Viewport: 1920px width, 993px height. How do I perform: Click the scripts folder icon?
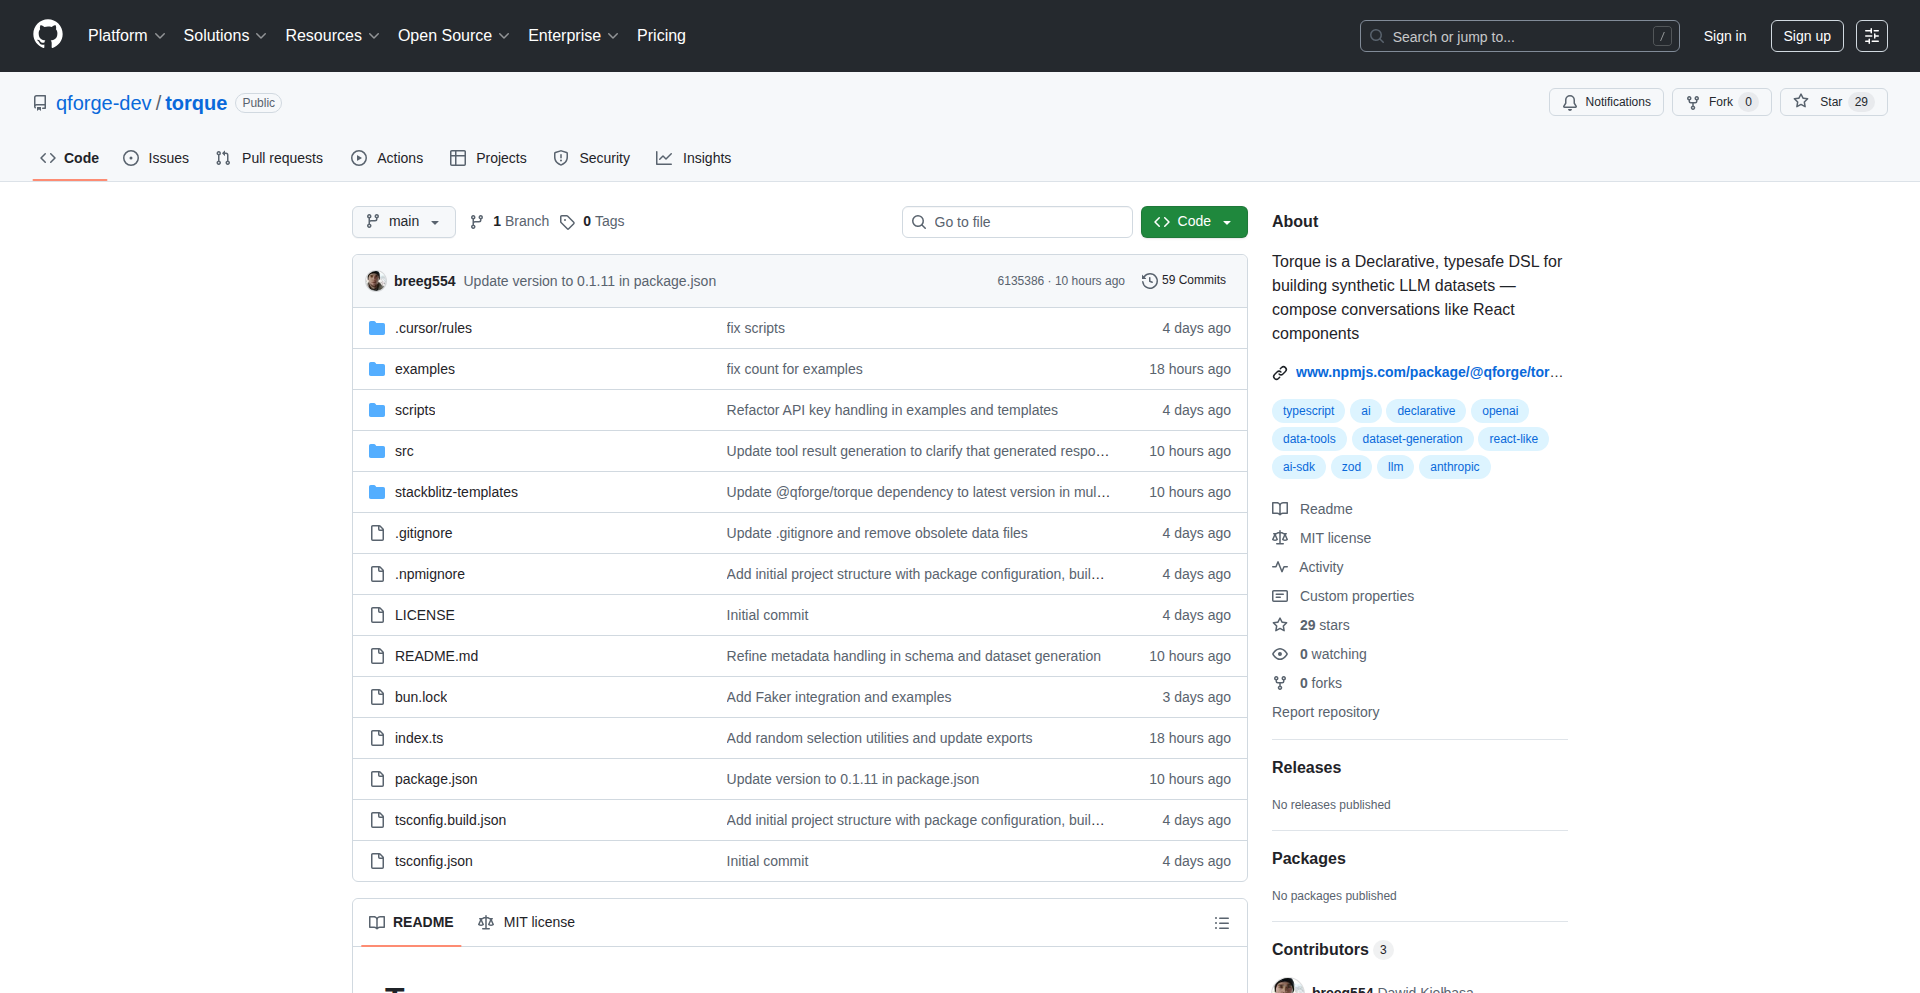click(x=377, y=410)
